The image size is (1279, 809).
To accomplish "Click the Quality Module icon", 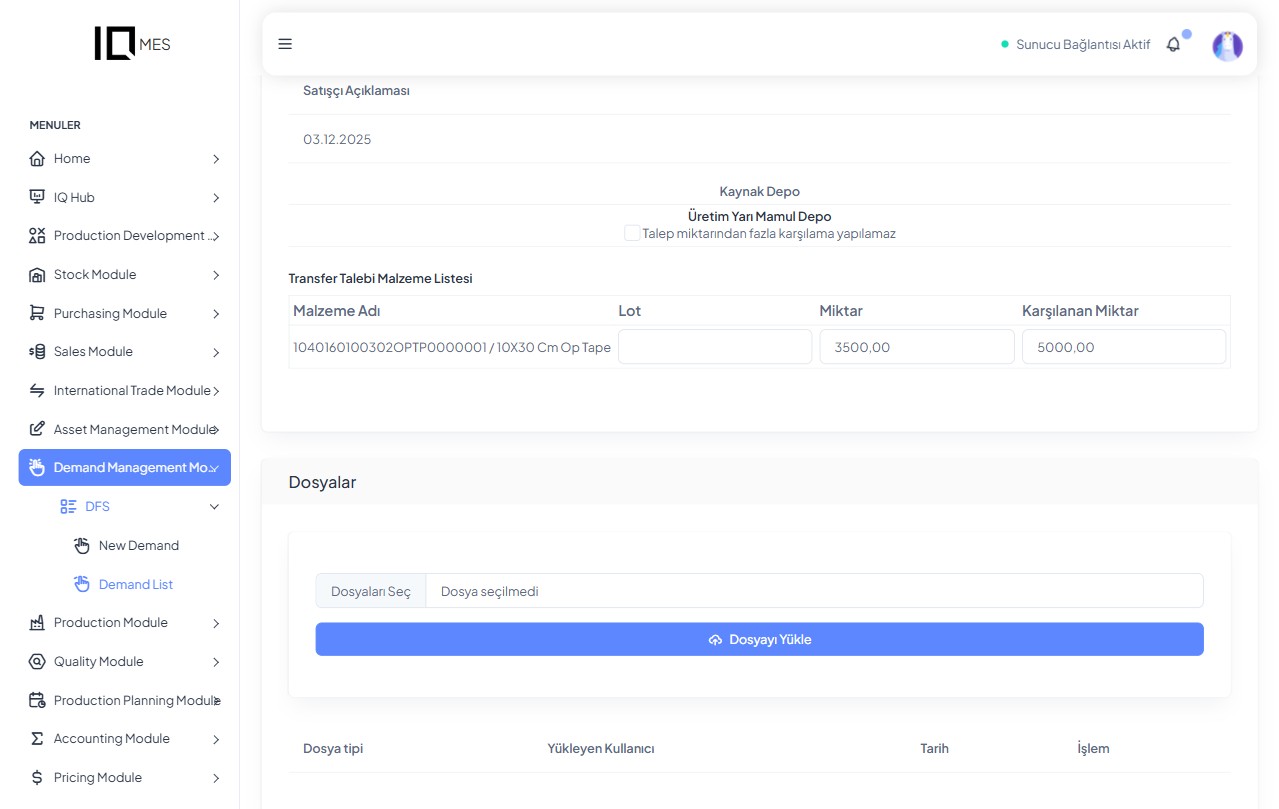I will (37, 662).
